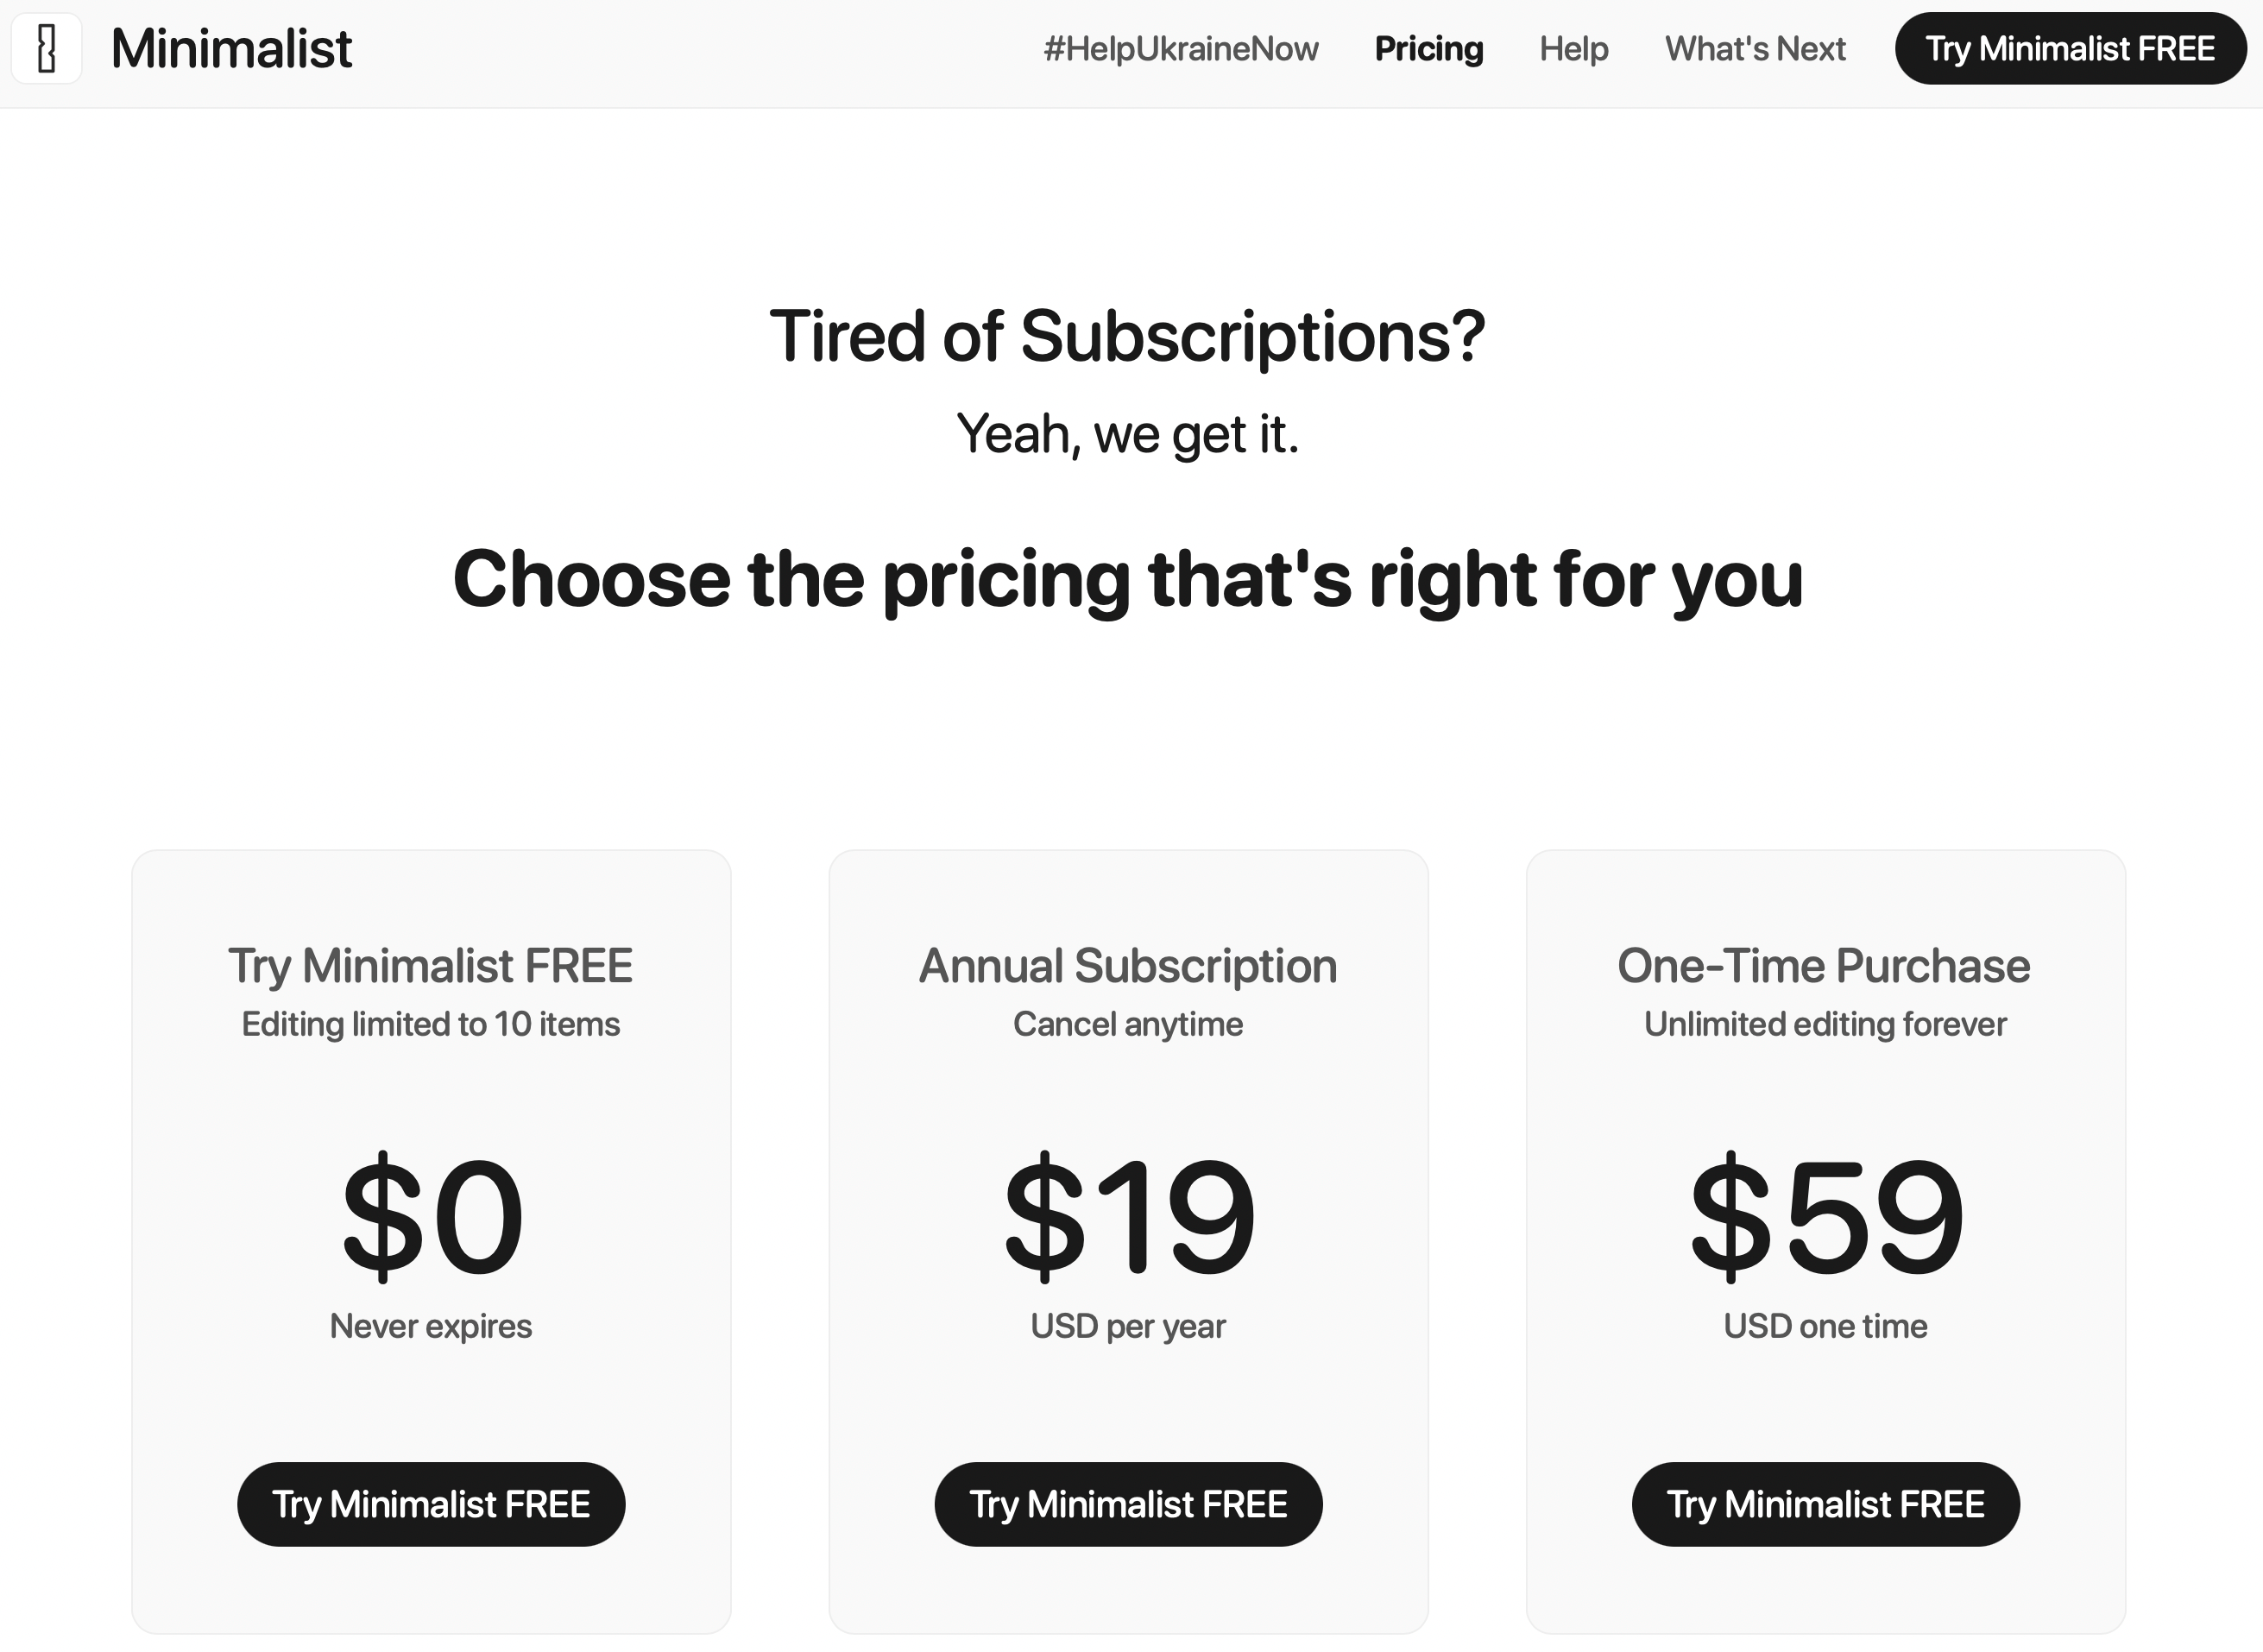Click the USD per year label
Screen dimensions: 2263x1652
1128,1326
